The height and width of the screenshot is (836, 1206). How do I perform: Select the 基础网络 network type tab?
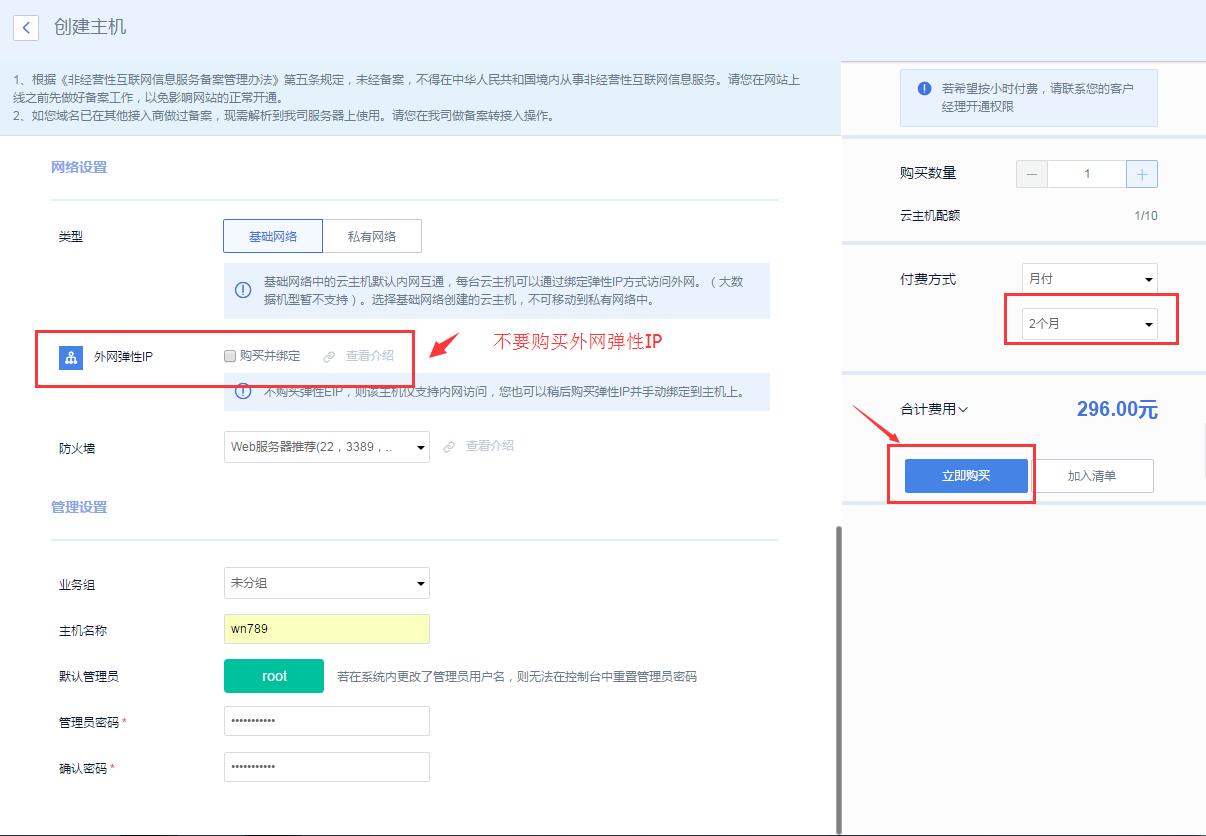click(x=273, y=237)
